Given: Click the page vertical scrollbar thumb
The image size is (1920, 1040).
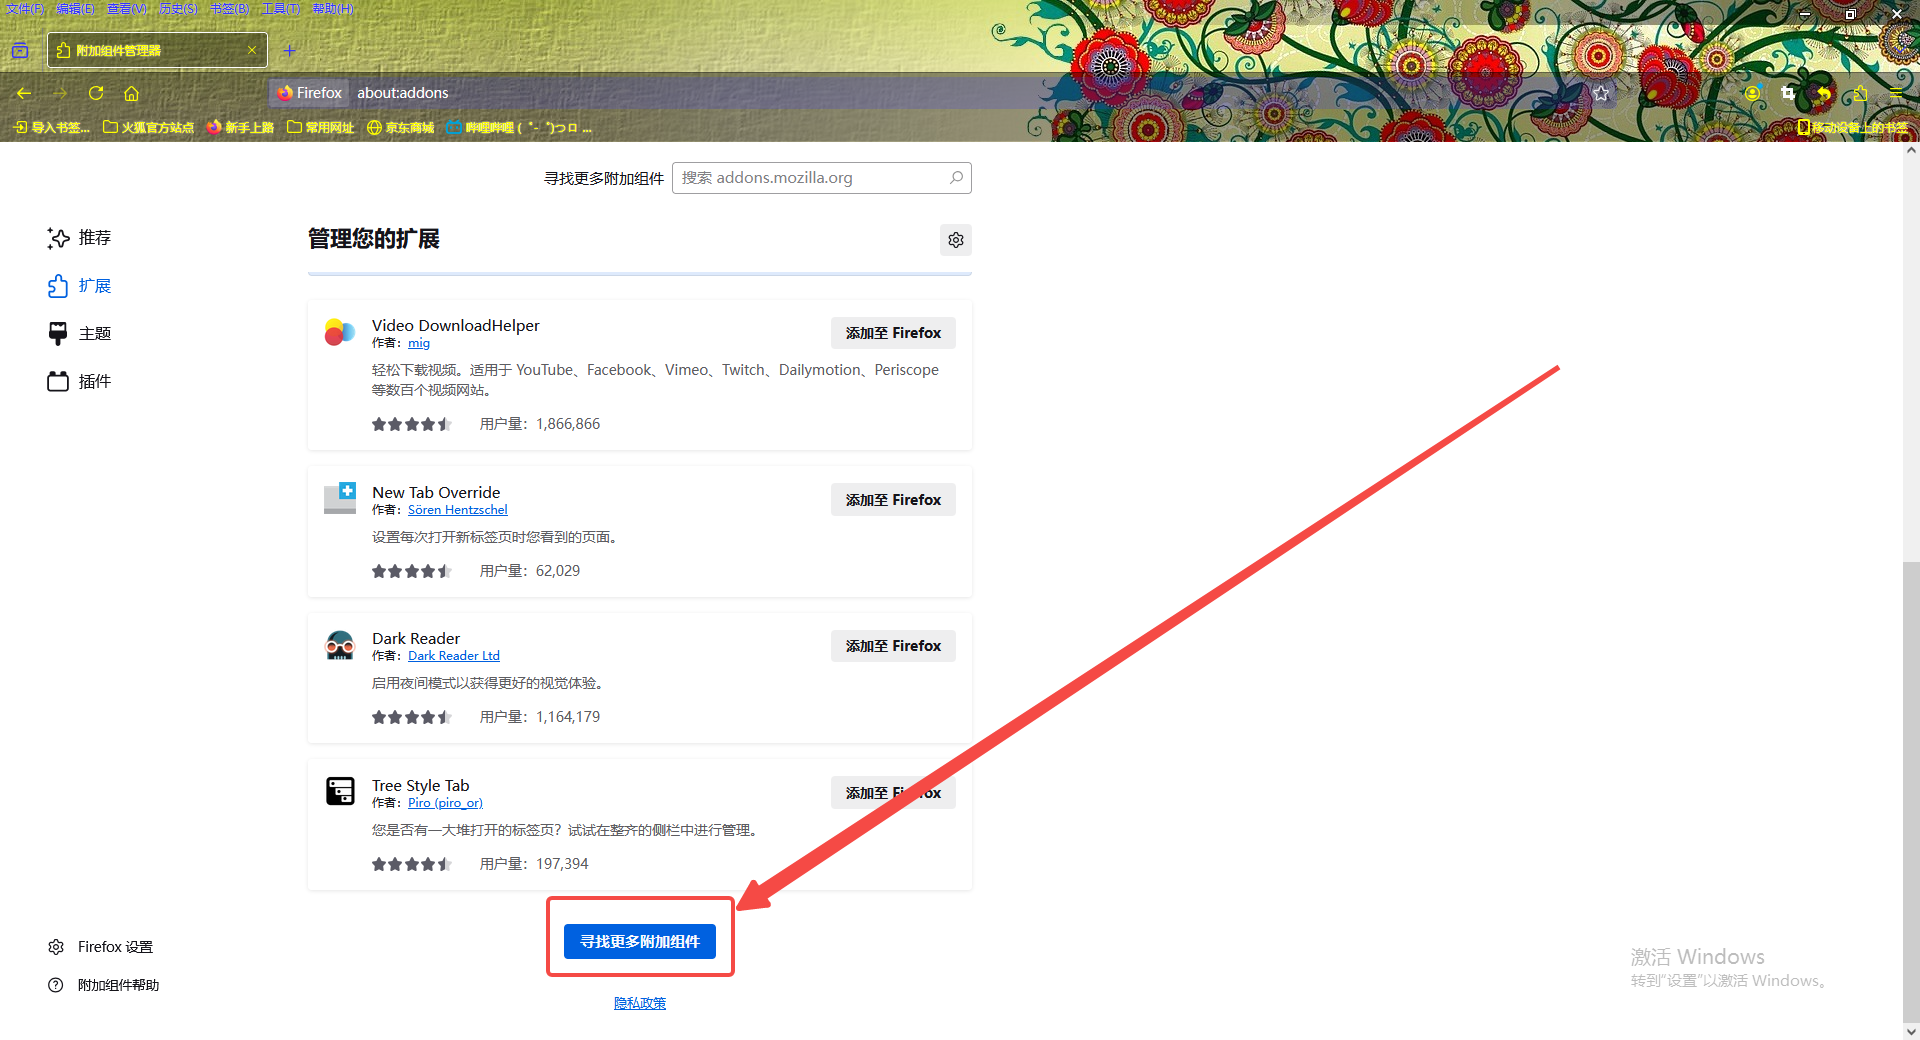Looking at the screenshot, I should click(1911, 791).
